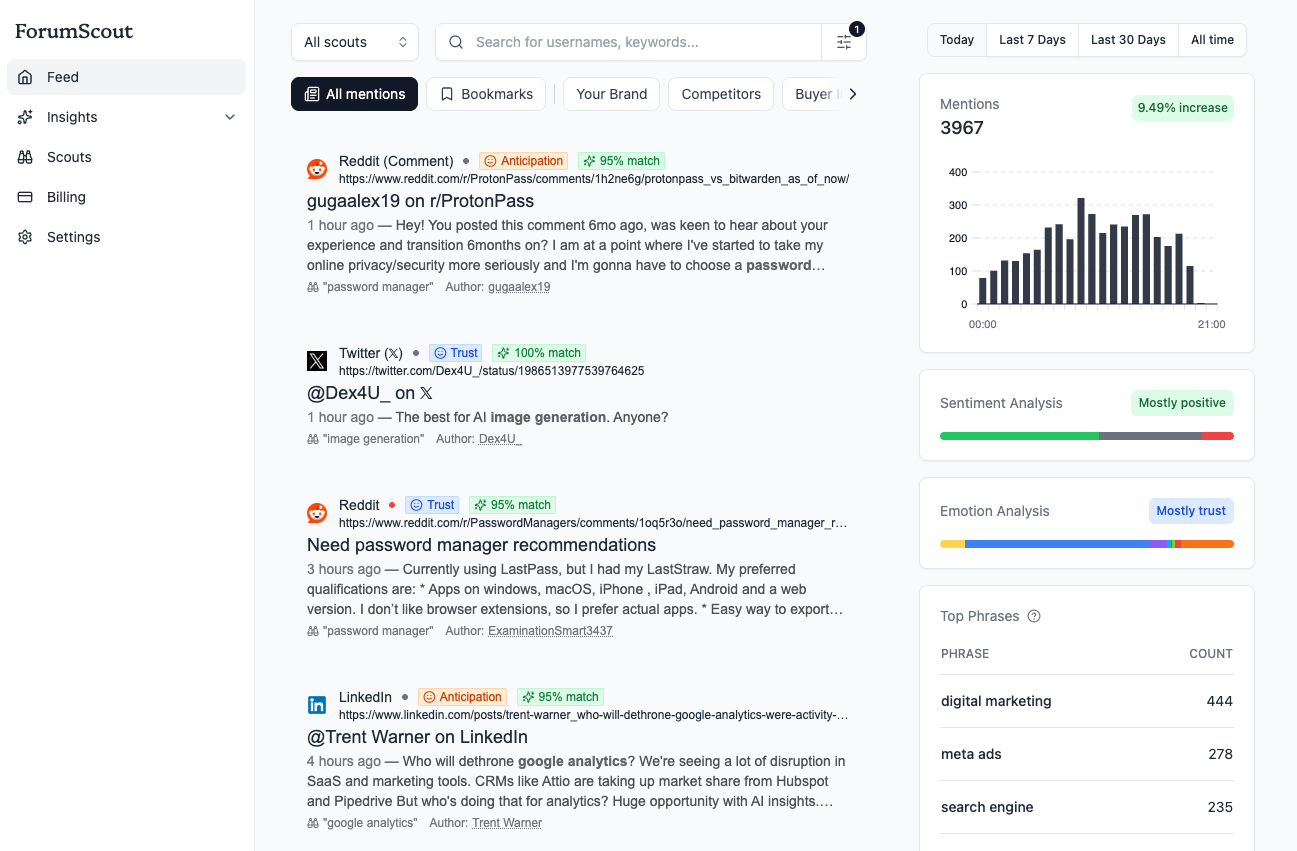Image resolution: width=1297 pixels, height=851 pixels.
Task: Open the Feed section in the sidebar
Action: [62, 77]
